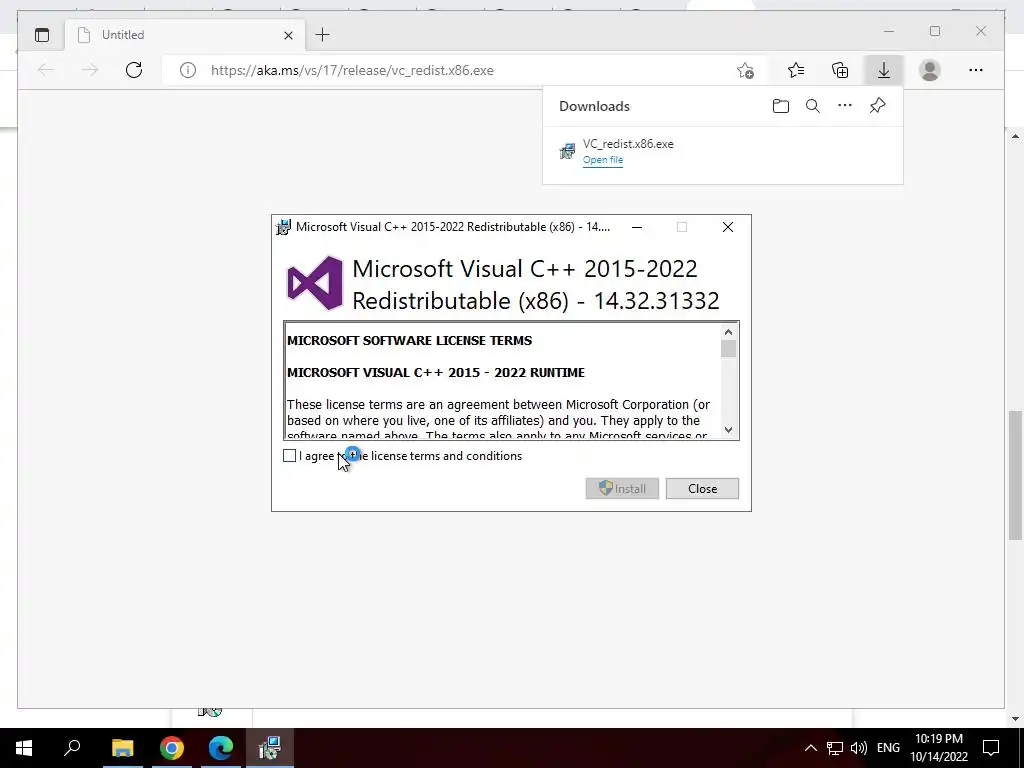Open network status tray icon

coord(835,748)
